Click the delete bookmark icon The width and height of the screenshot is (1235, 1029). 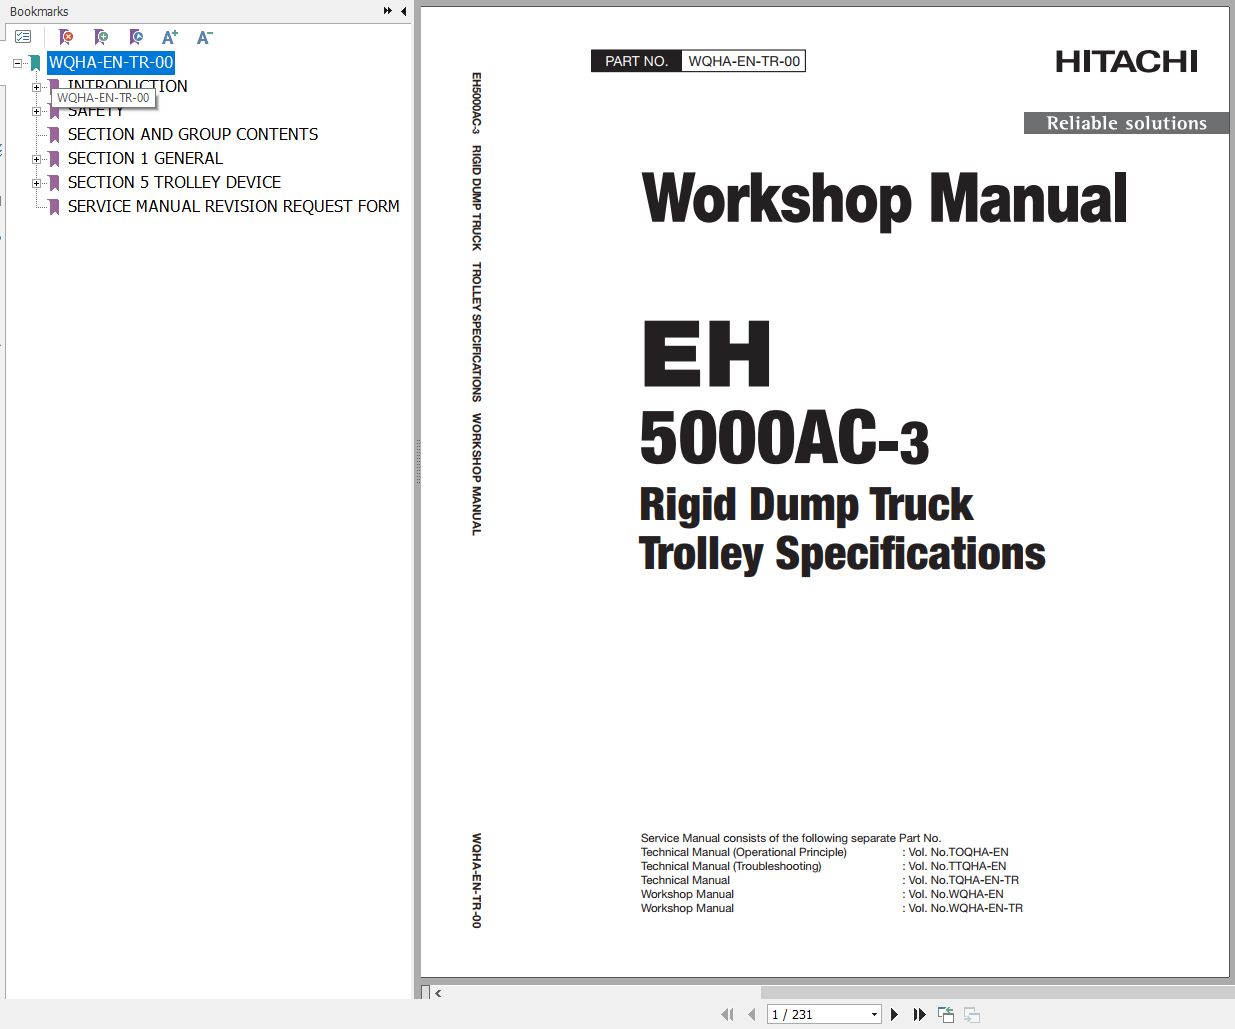pyautogui.click(x=66, y=37)
